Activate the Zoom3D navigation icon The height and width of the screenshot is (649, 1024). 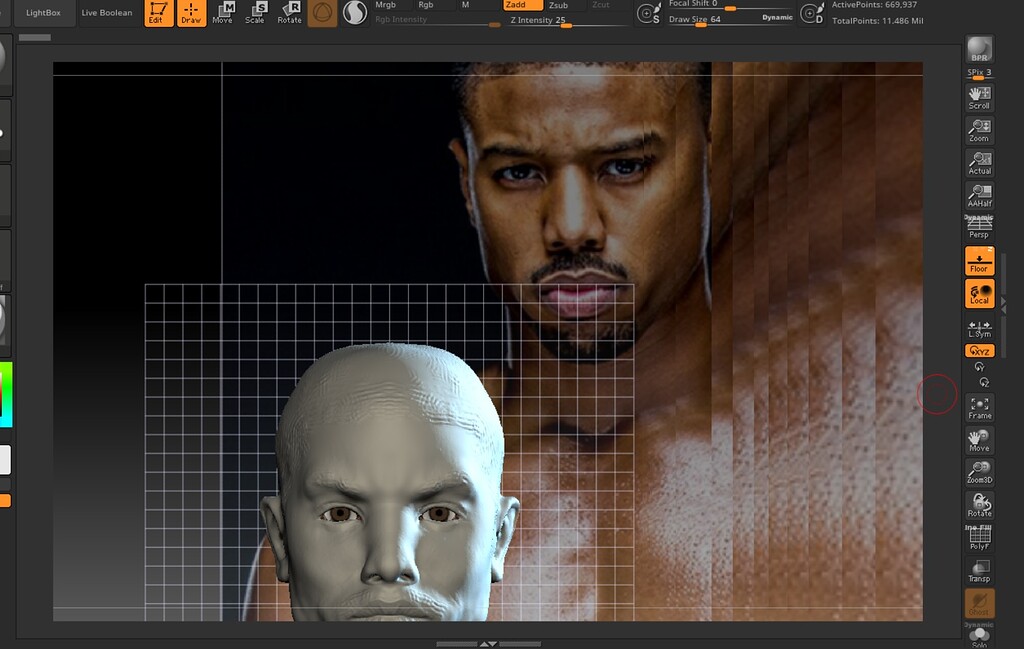(x=979, y=470)
